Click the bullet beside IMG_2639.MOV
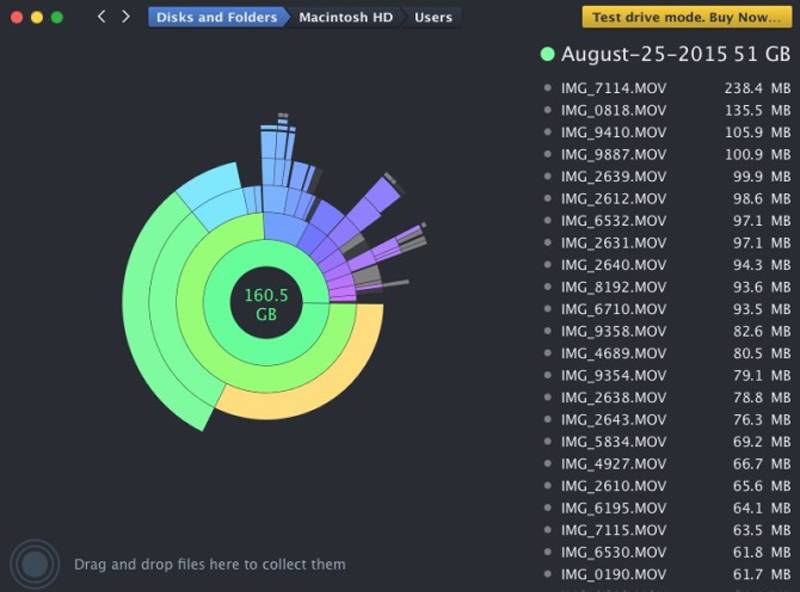 pos(548,176)
